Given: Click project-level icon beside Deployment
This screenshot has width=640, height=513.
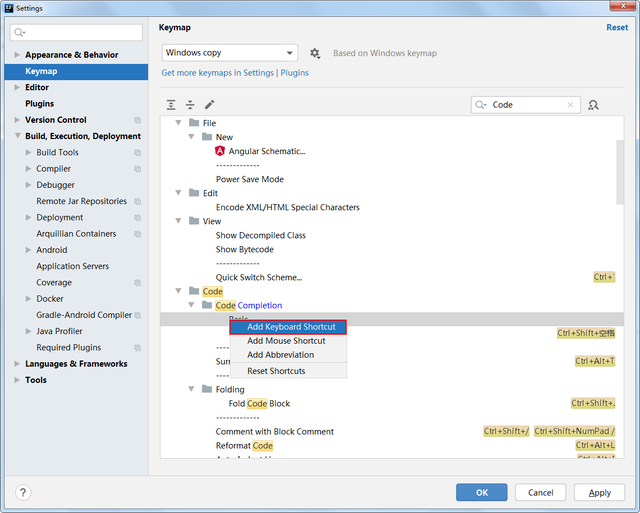Looking at the screenshot, I should (138, 218).
